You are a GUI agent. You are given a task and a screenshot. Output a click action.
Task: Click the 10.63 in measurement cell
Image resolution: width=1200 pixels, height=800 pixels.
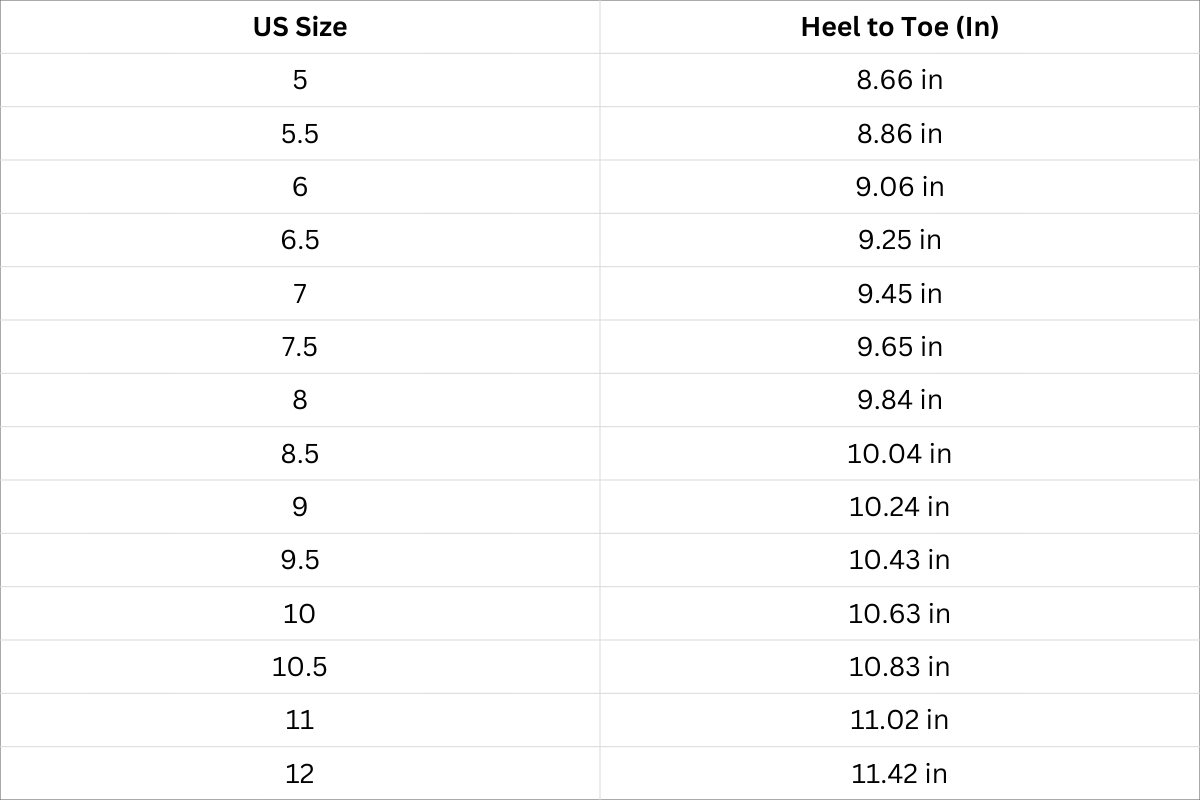899,613
